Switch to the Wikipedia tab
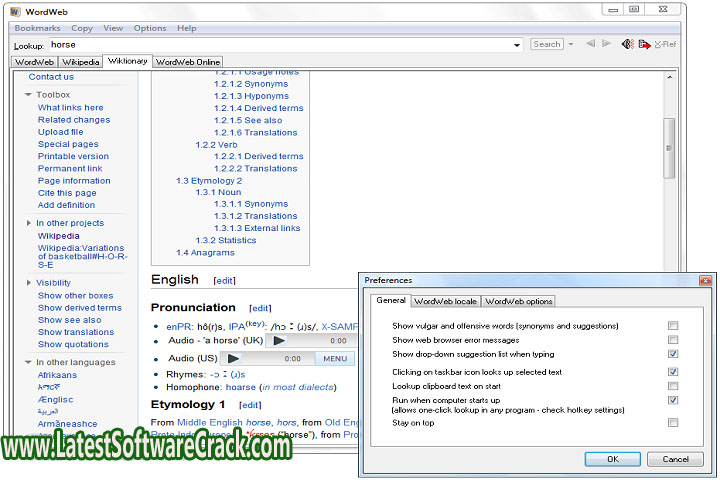This screenshot has width=720, height=480. point(80,62)
